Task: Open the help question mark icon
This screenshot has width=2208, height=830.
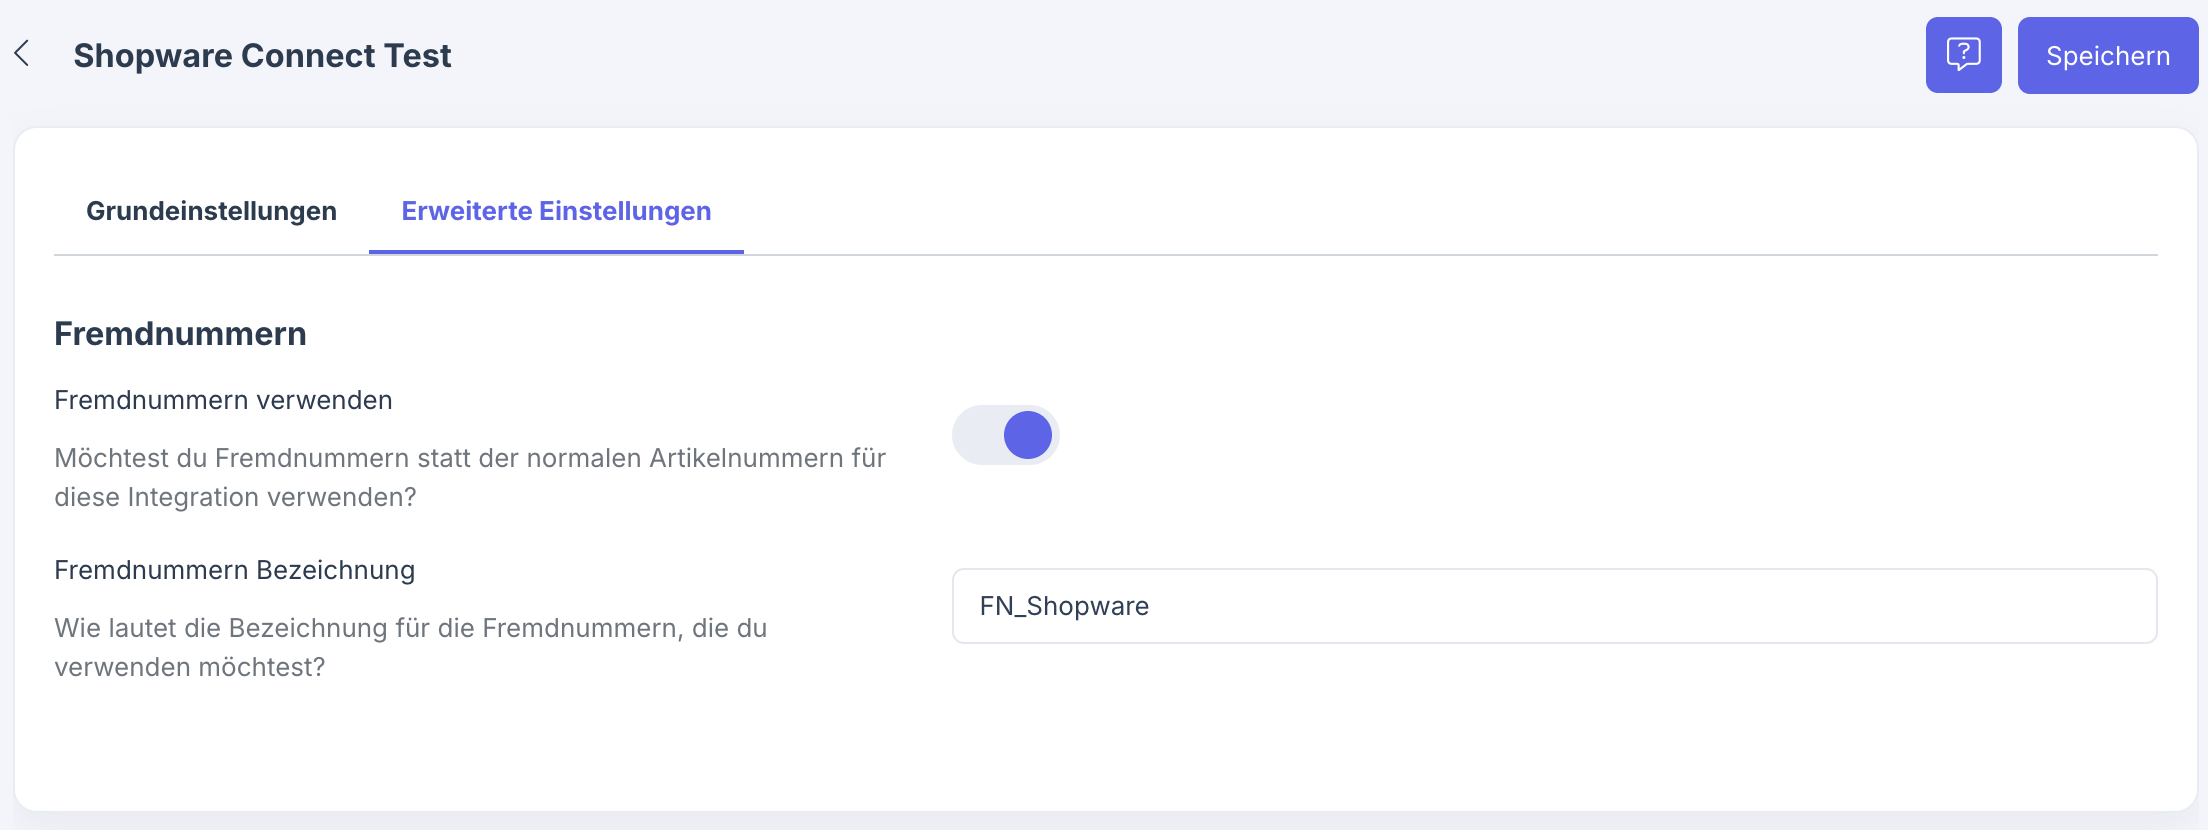Action: (x=1963, y=55)
